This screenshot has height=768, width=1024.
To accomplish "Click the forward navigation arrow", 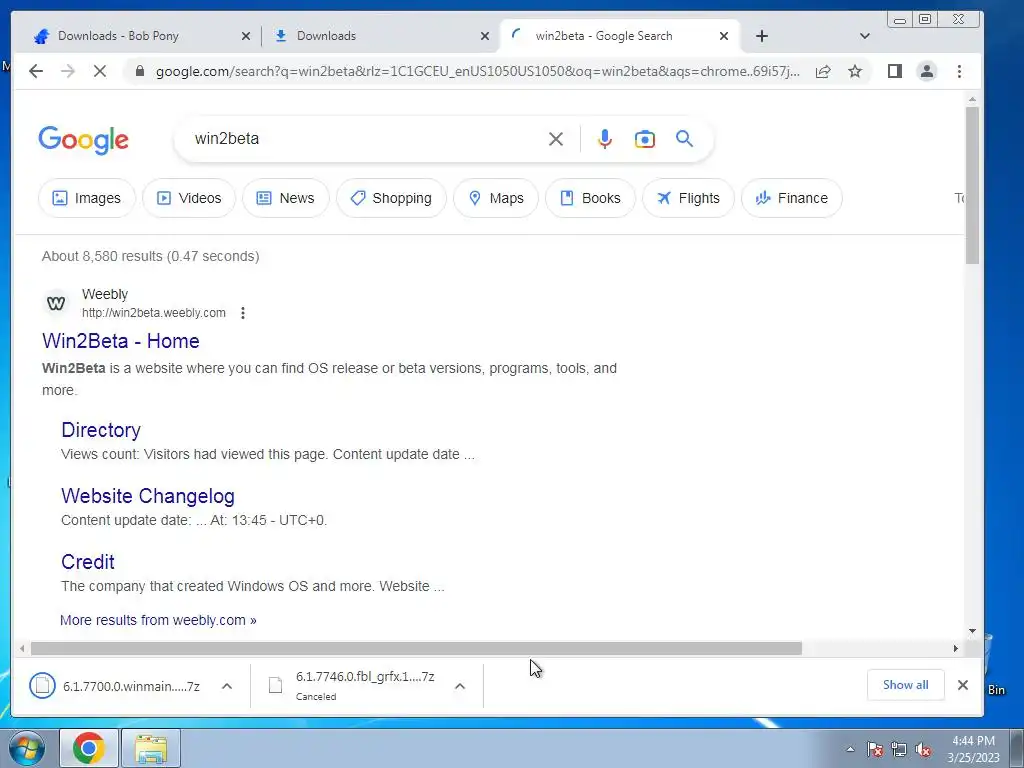I will 68,71.
